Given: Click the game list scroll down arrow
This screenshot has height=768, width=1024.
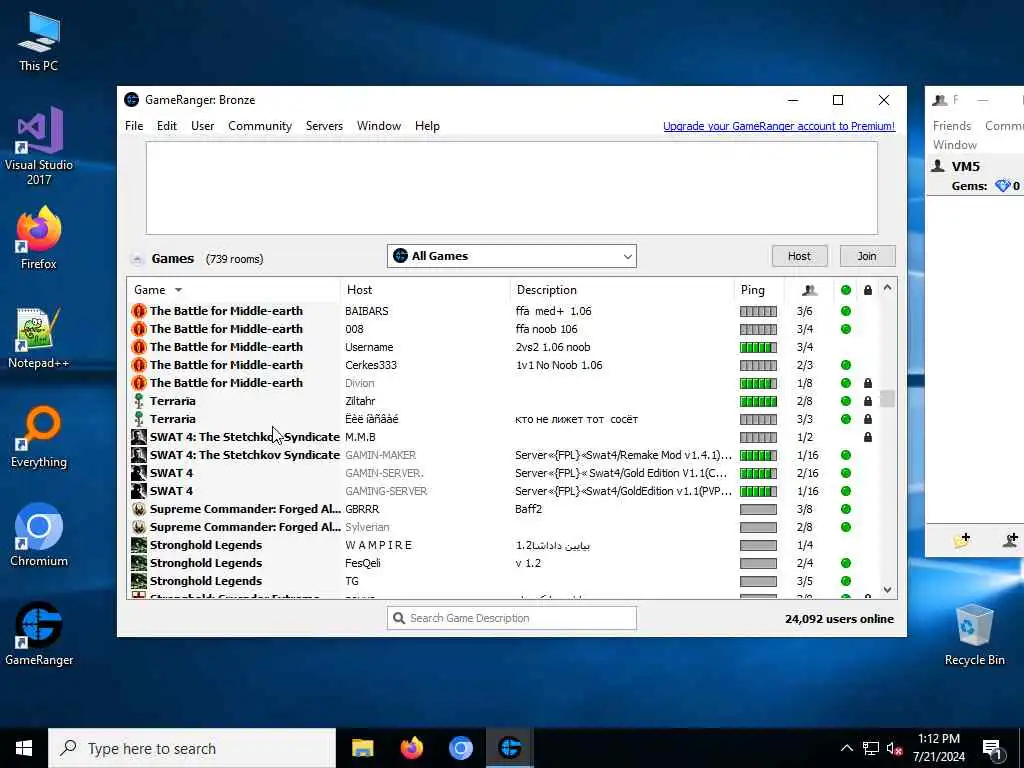Looking at the screenshot, I should (887, 590).
